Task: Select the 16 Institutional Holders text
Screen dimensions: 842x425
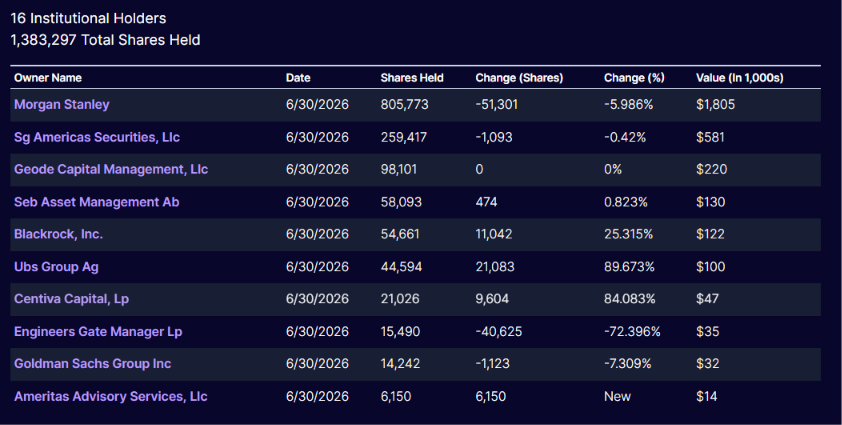Action: coord(89,18)
